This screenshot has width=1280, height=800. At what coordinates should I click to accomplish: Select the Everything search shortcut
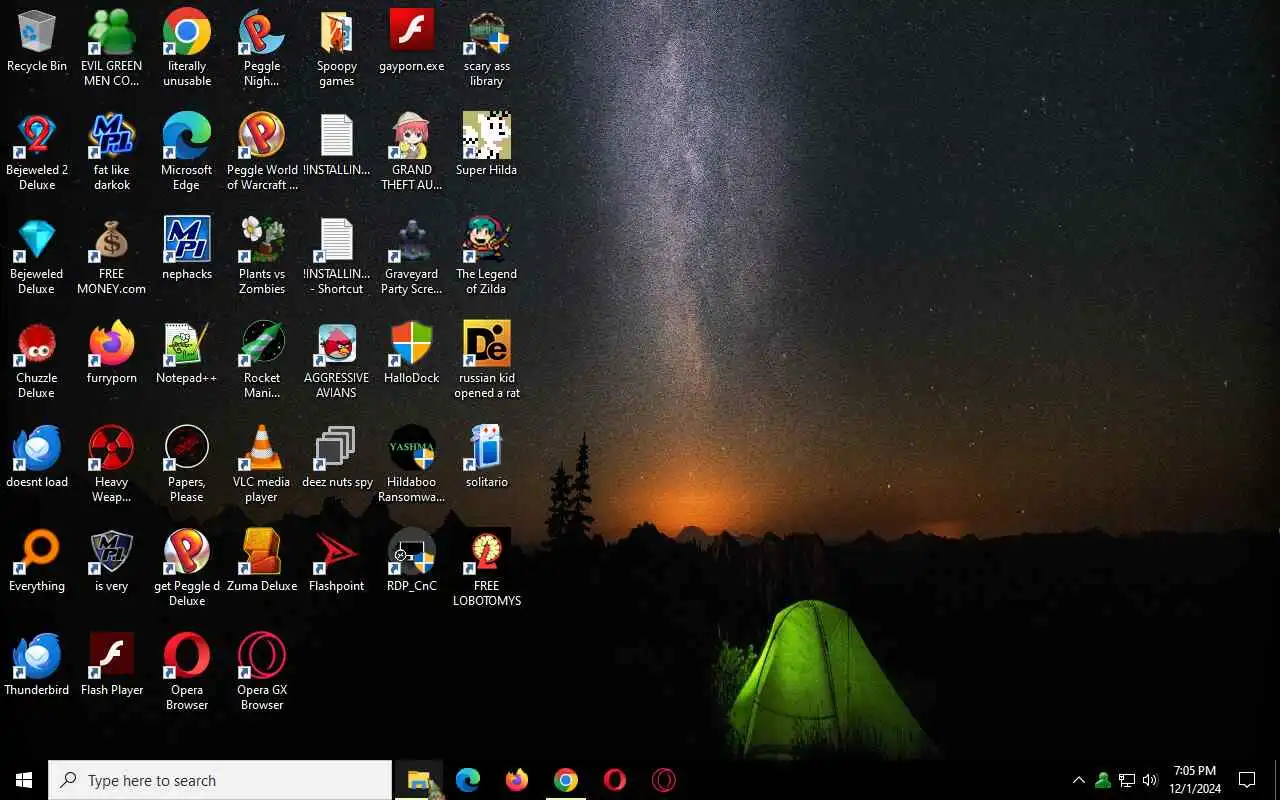coord(37,560)
